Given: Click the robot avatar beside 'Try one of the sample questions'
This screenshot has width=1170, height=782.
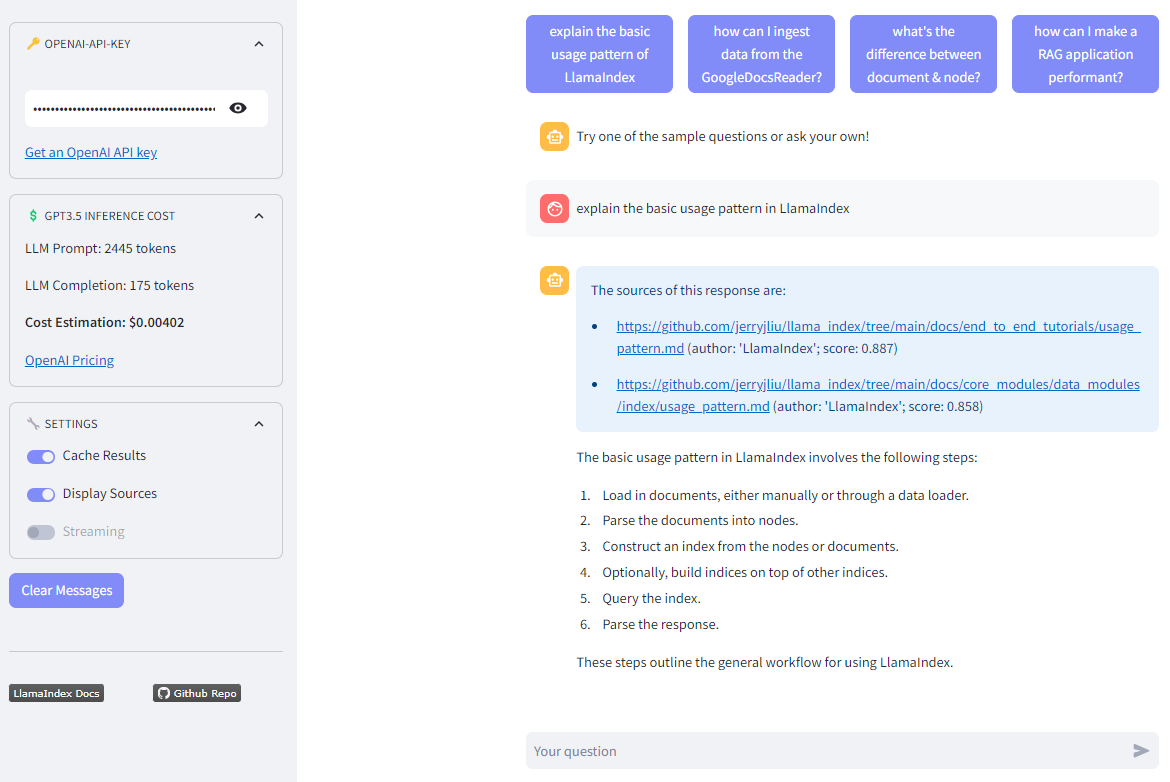Looking at the screenshot, I should (554, 137).
